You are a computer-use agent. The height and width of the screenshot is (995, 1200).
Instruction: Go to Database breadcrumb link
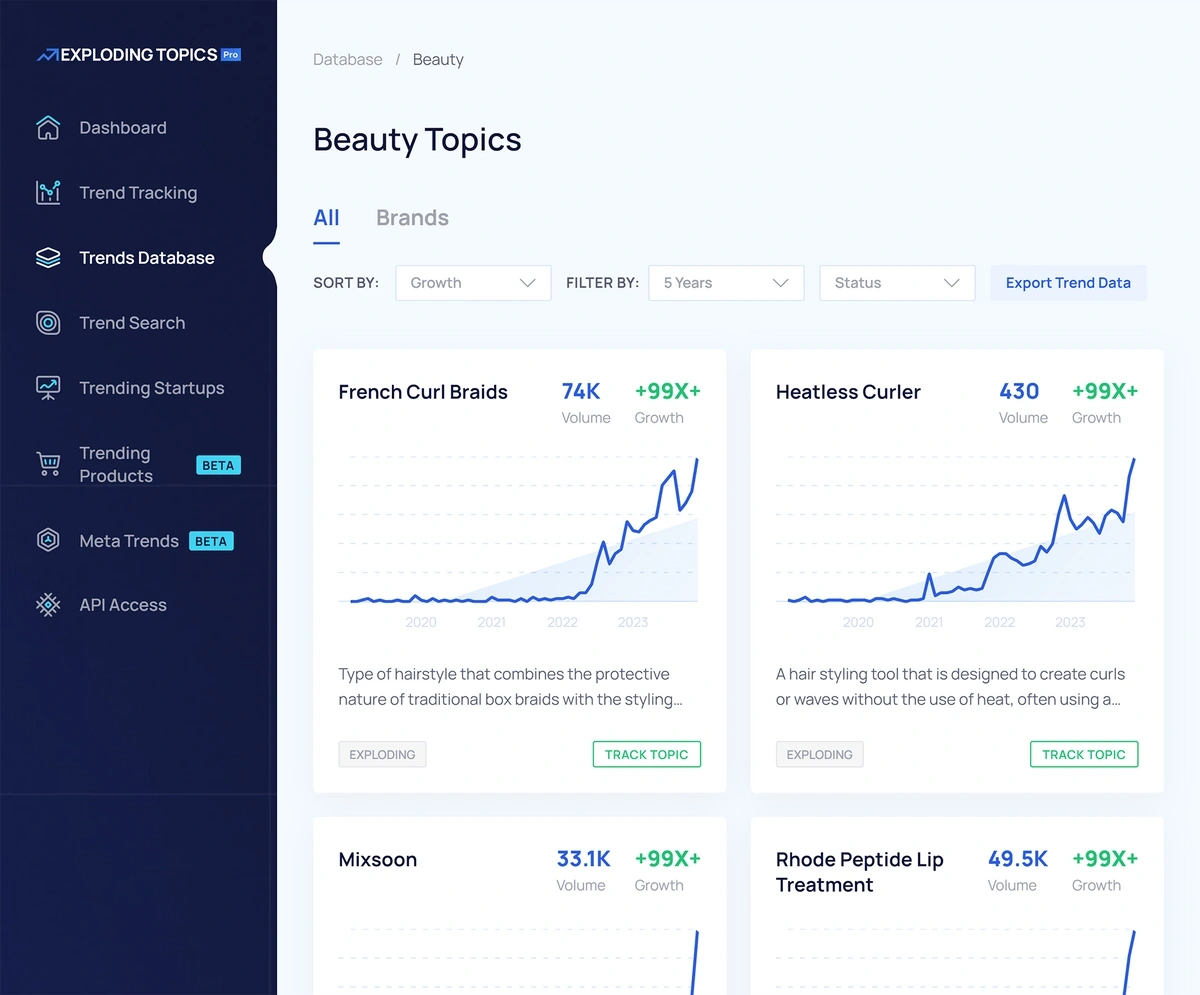pos(347,60)
